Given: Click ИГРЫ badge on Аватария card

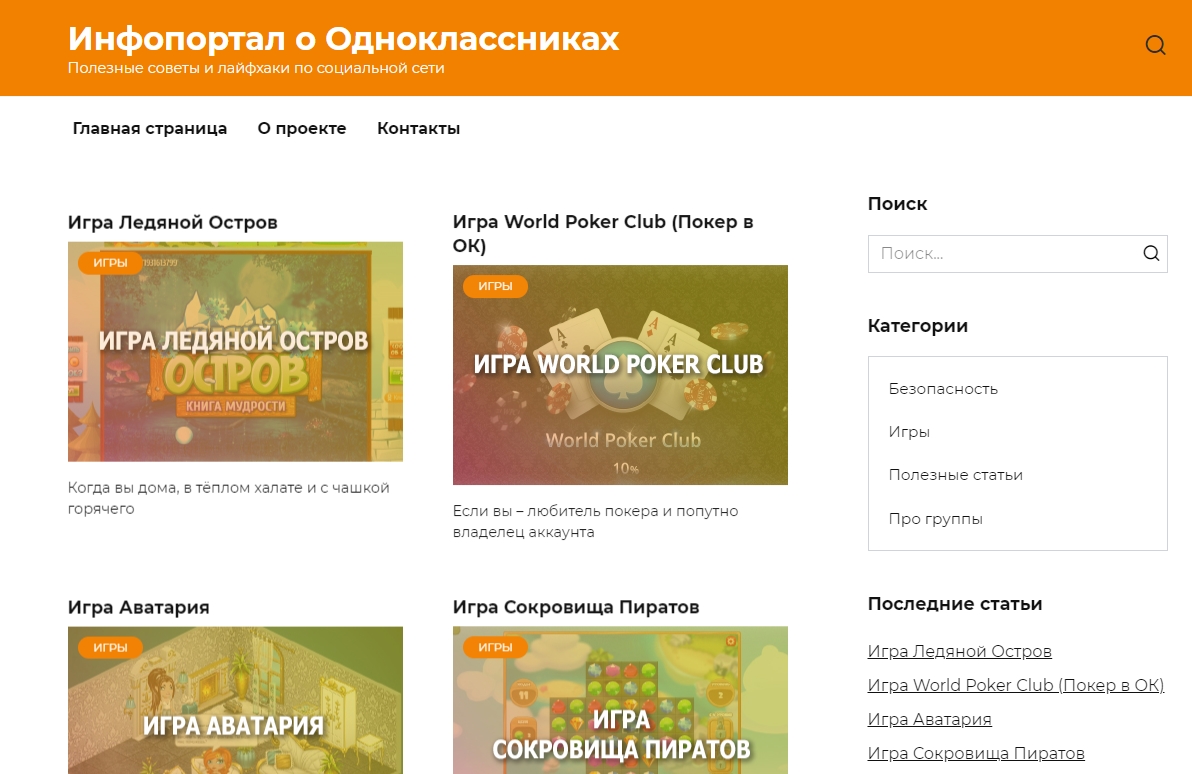Looking at the screenshot, I should [x=110, y=648].
